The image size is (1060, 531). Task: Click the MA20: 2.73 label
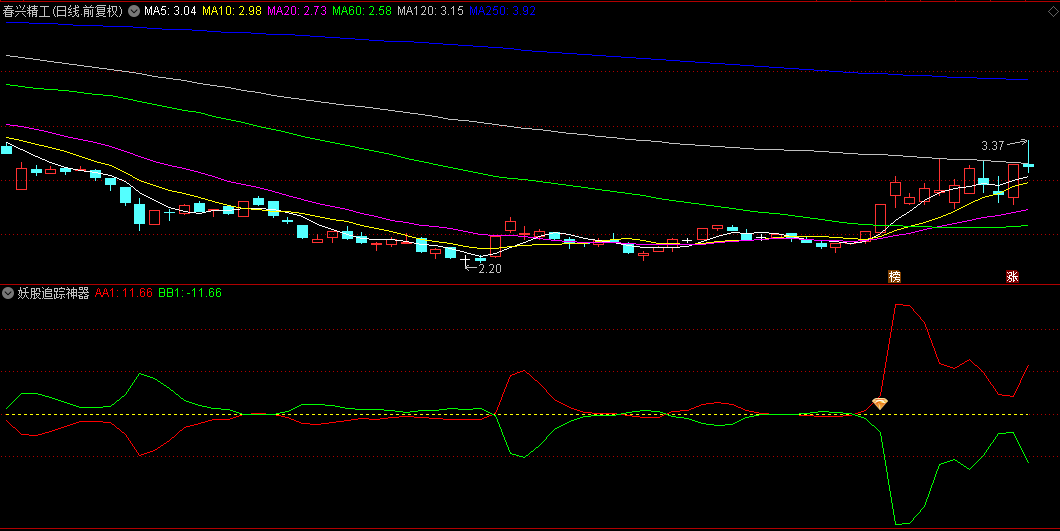point(297,11)
